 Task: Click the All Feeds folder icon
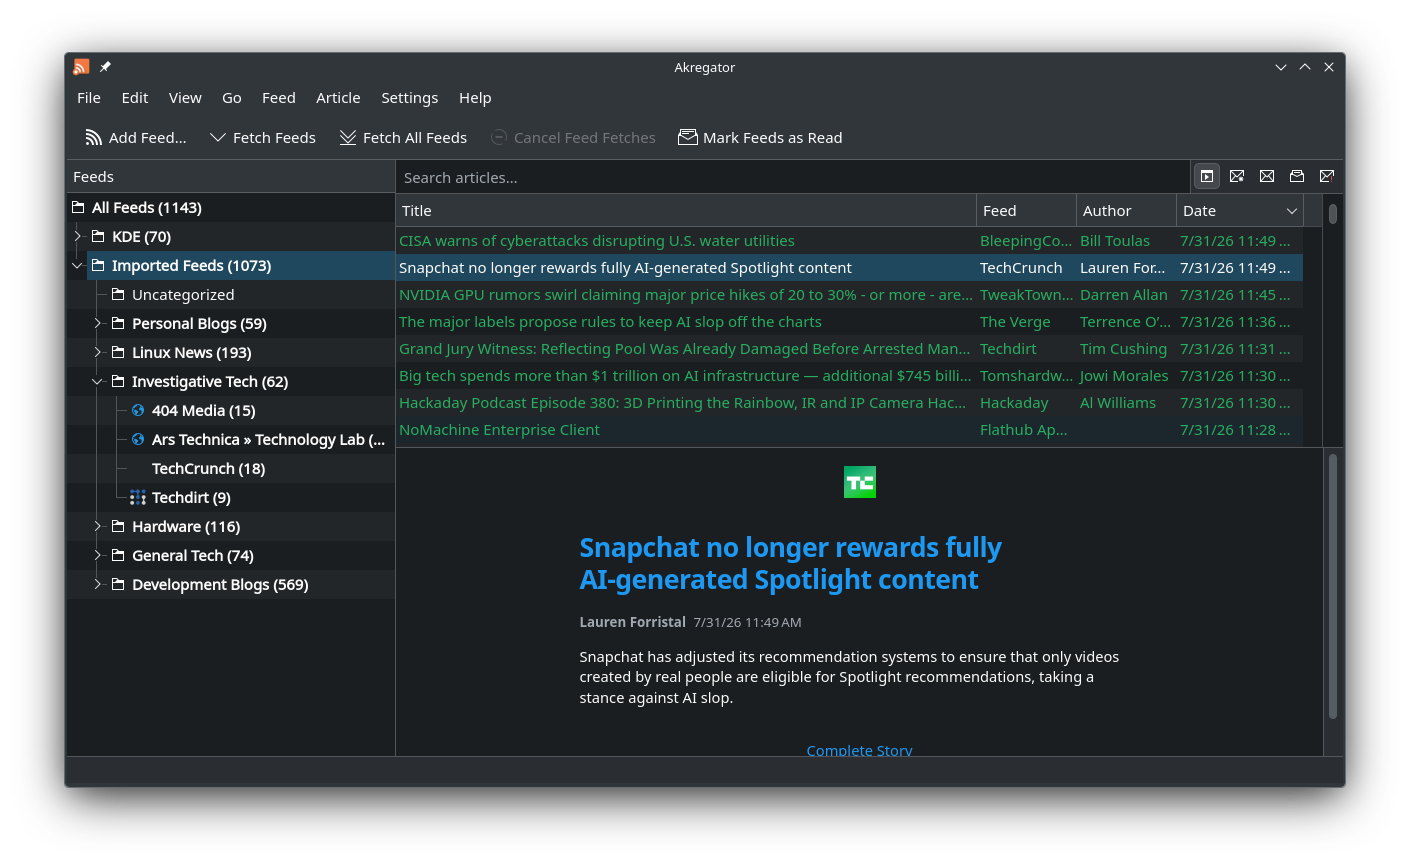tap(78, 207)
